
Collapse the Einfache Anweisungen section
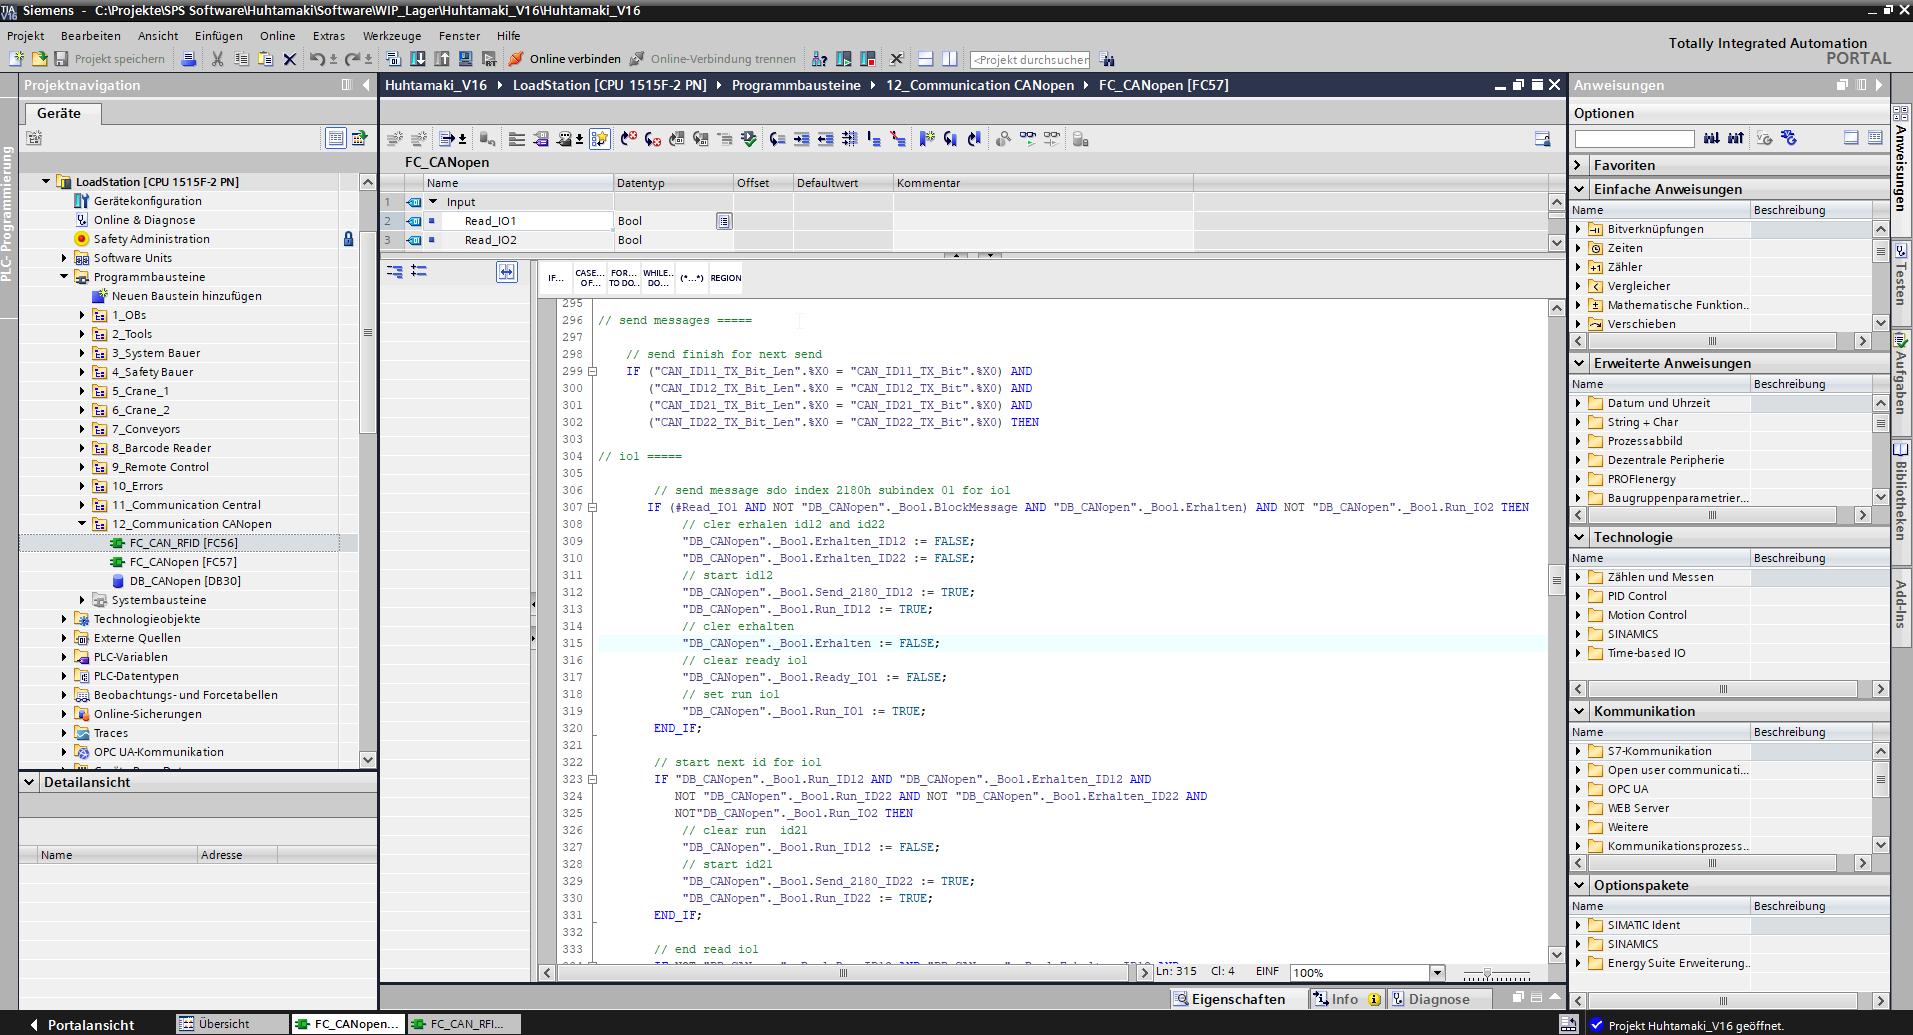(1579, 189)
